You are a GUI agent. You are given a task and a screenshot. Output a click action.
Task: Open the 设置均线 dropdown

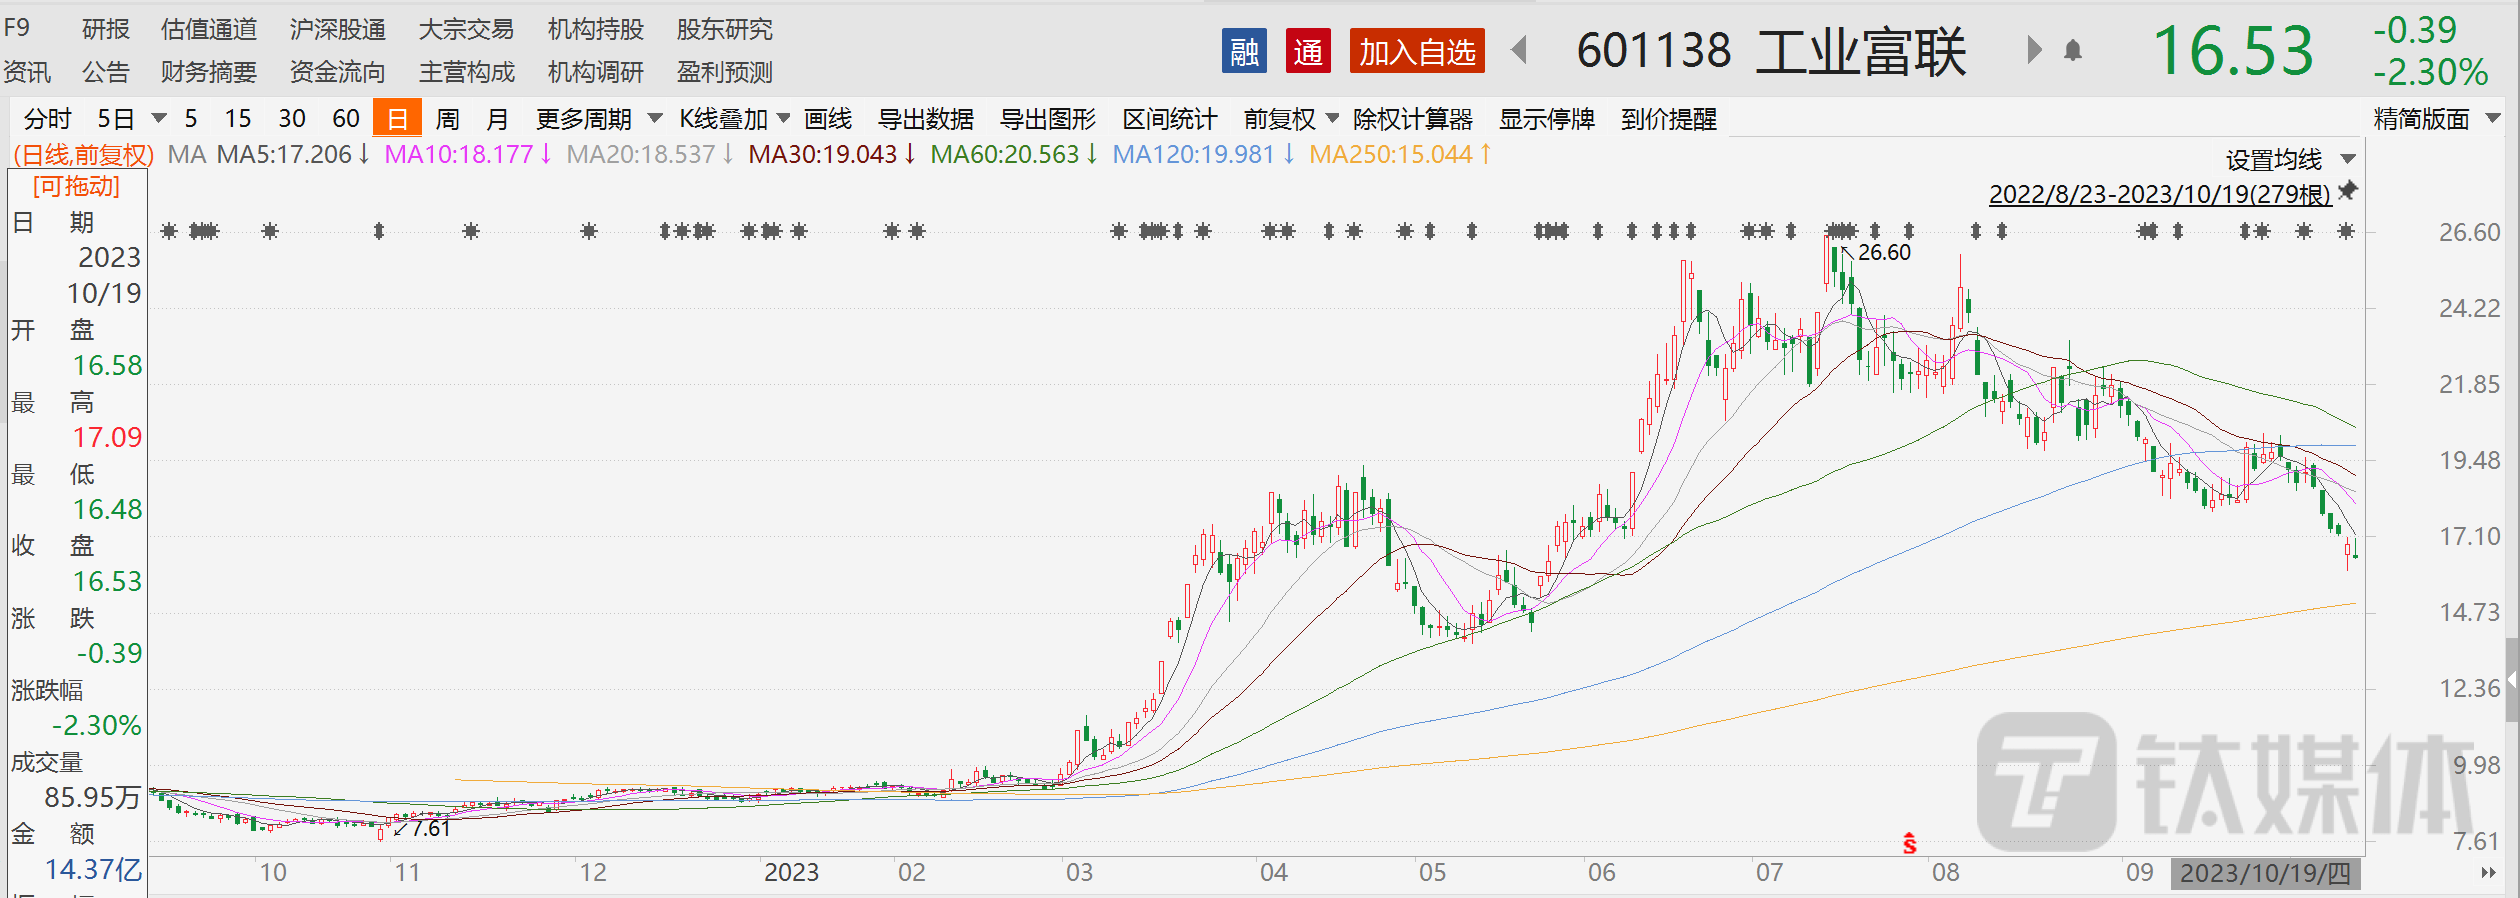[2290, 160]
